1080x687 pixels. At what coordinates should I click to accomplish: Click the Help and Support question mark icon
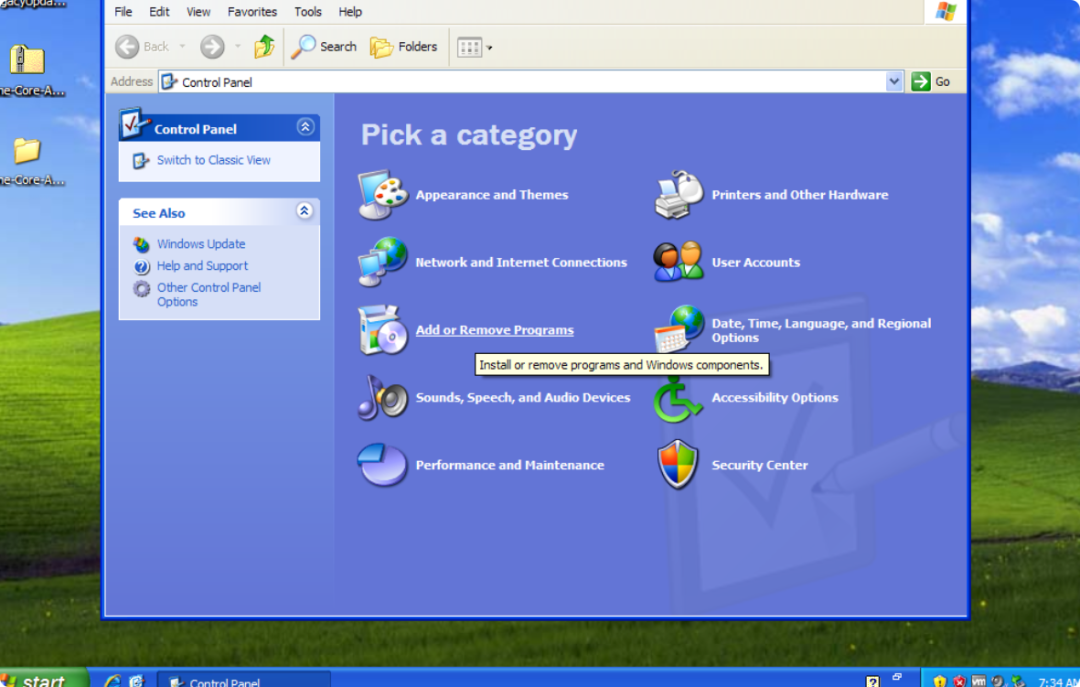(141, 267)
